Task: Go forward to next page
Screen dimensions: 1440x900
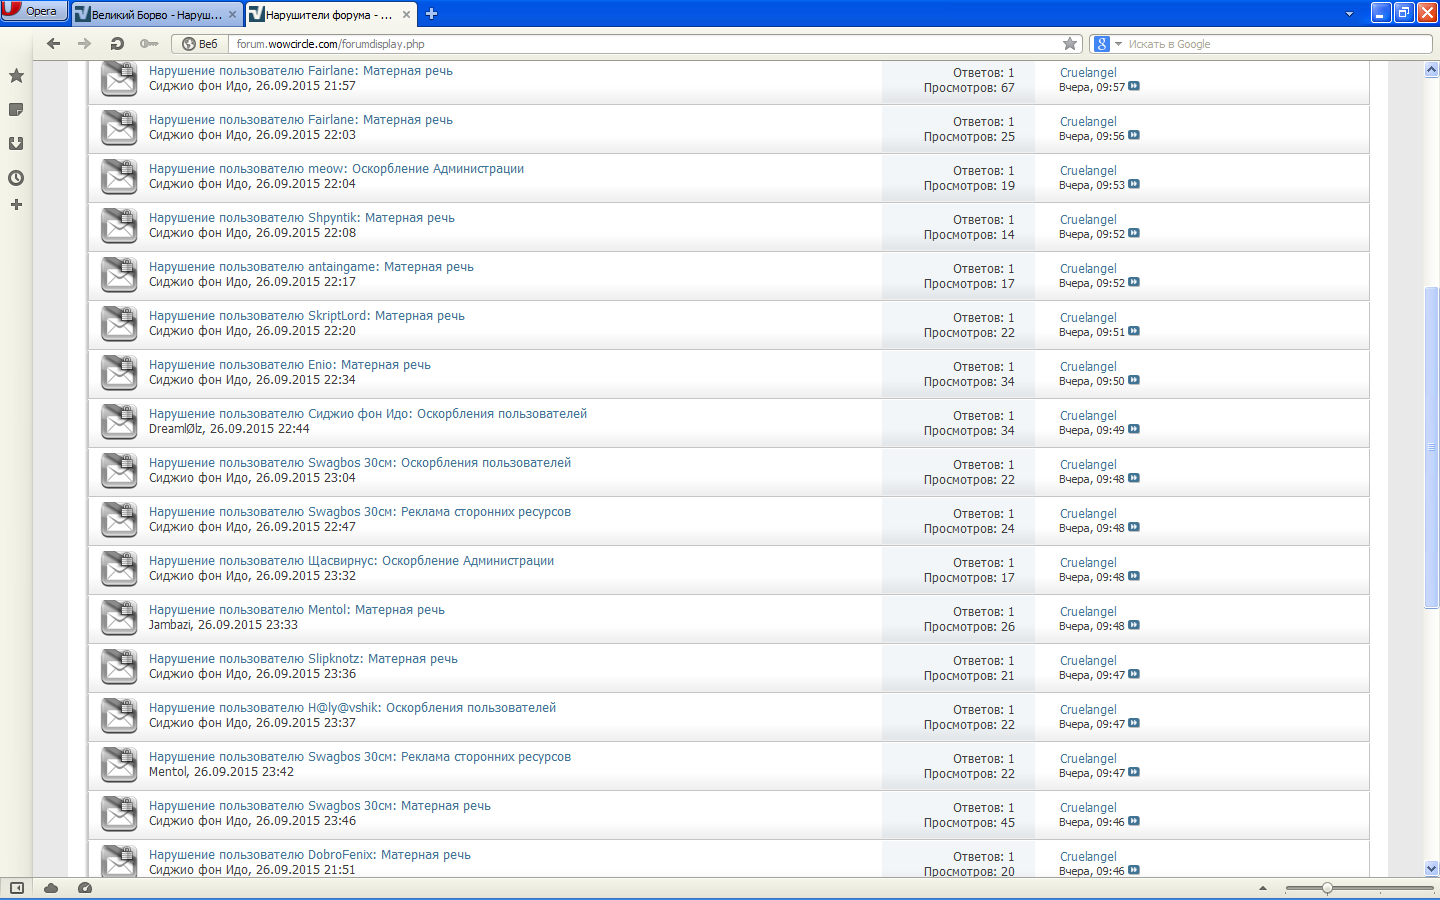Action: coord(84,44)
